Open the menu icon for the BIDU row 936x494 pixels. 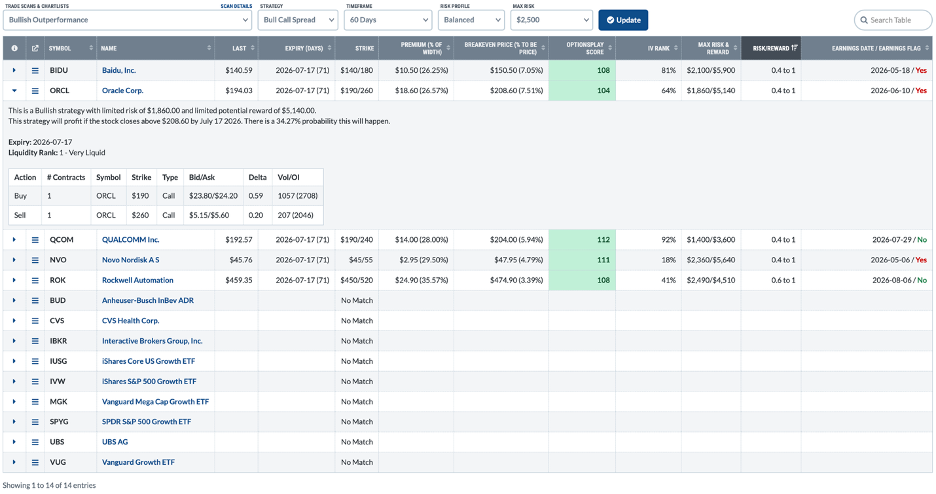pyautogui.click(x=35, y=70)
